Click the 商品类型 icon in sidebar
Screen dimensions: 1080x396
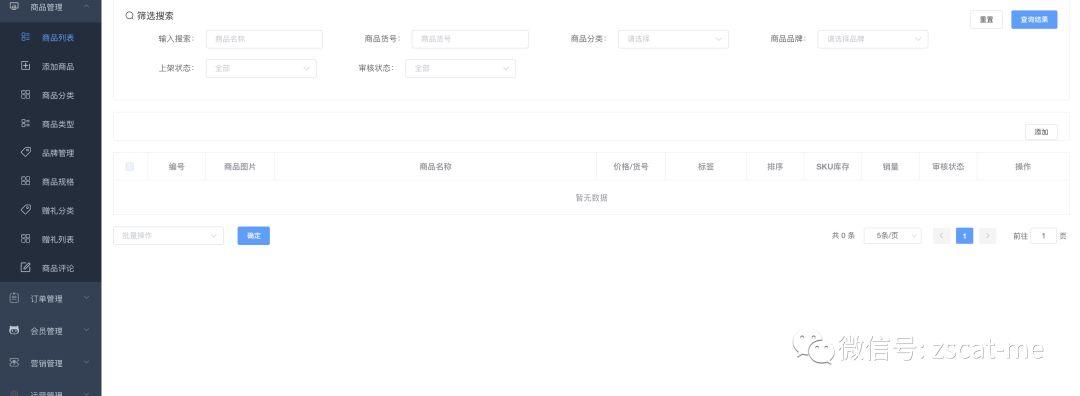(x=25, y=124)
